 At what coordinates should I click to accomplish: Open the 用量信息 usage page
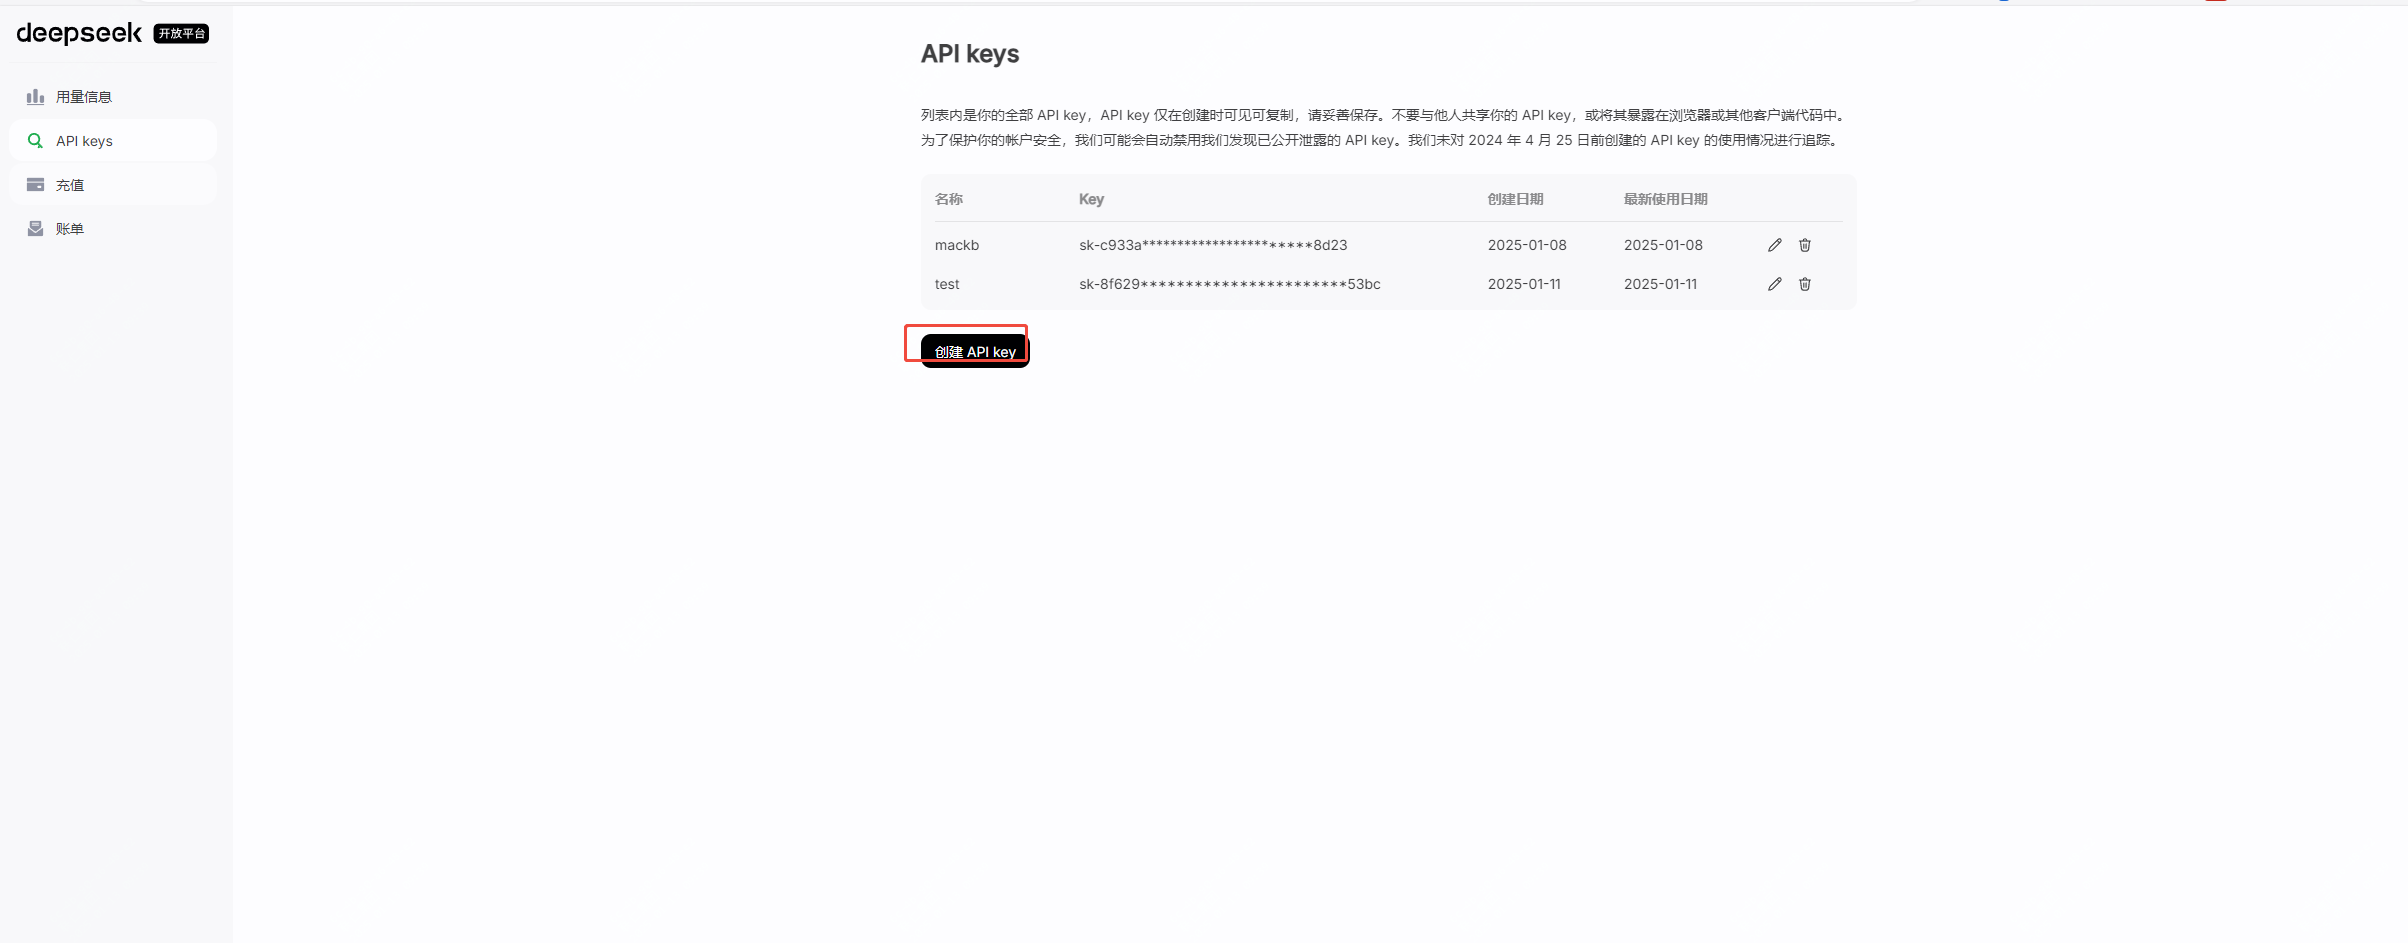[x=84, y=97]
